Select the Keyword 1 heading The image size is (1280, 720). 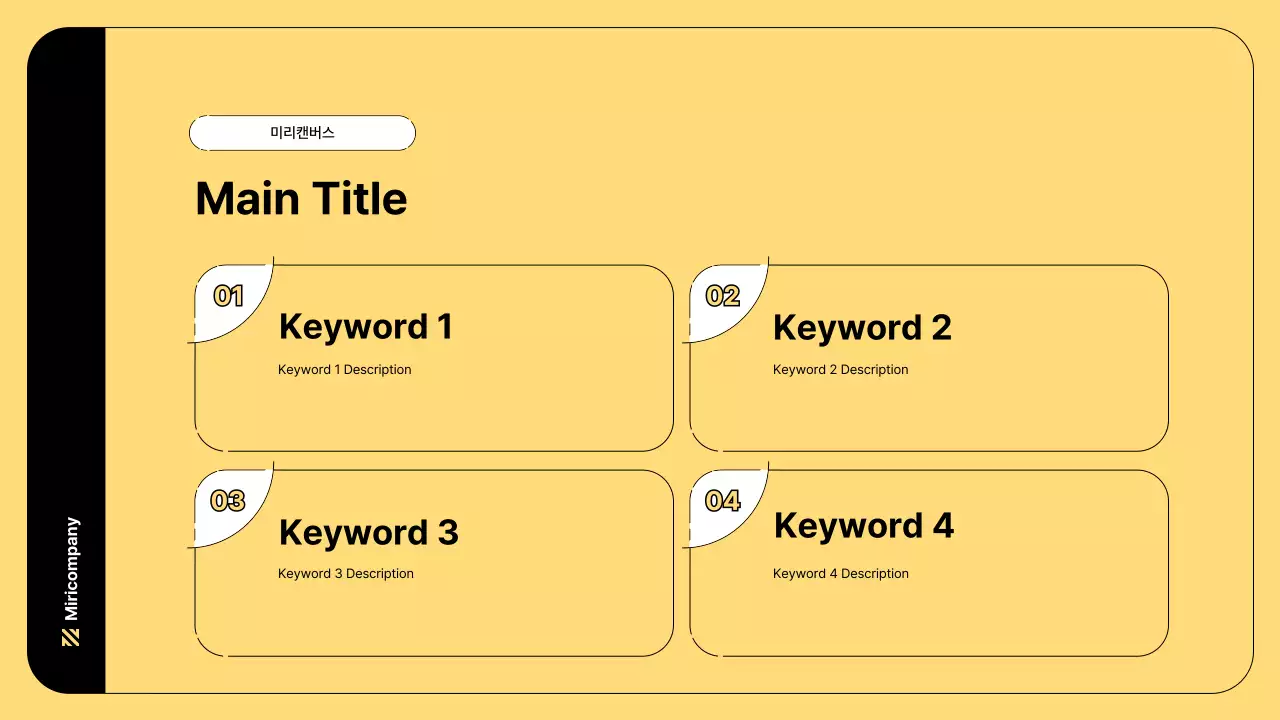365,327
